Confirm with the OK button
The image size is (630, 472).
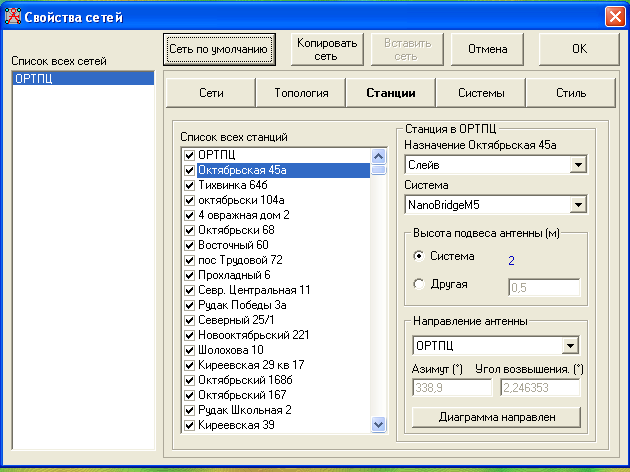coord(579,49)
